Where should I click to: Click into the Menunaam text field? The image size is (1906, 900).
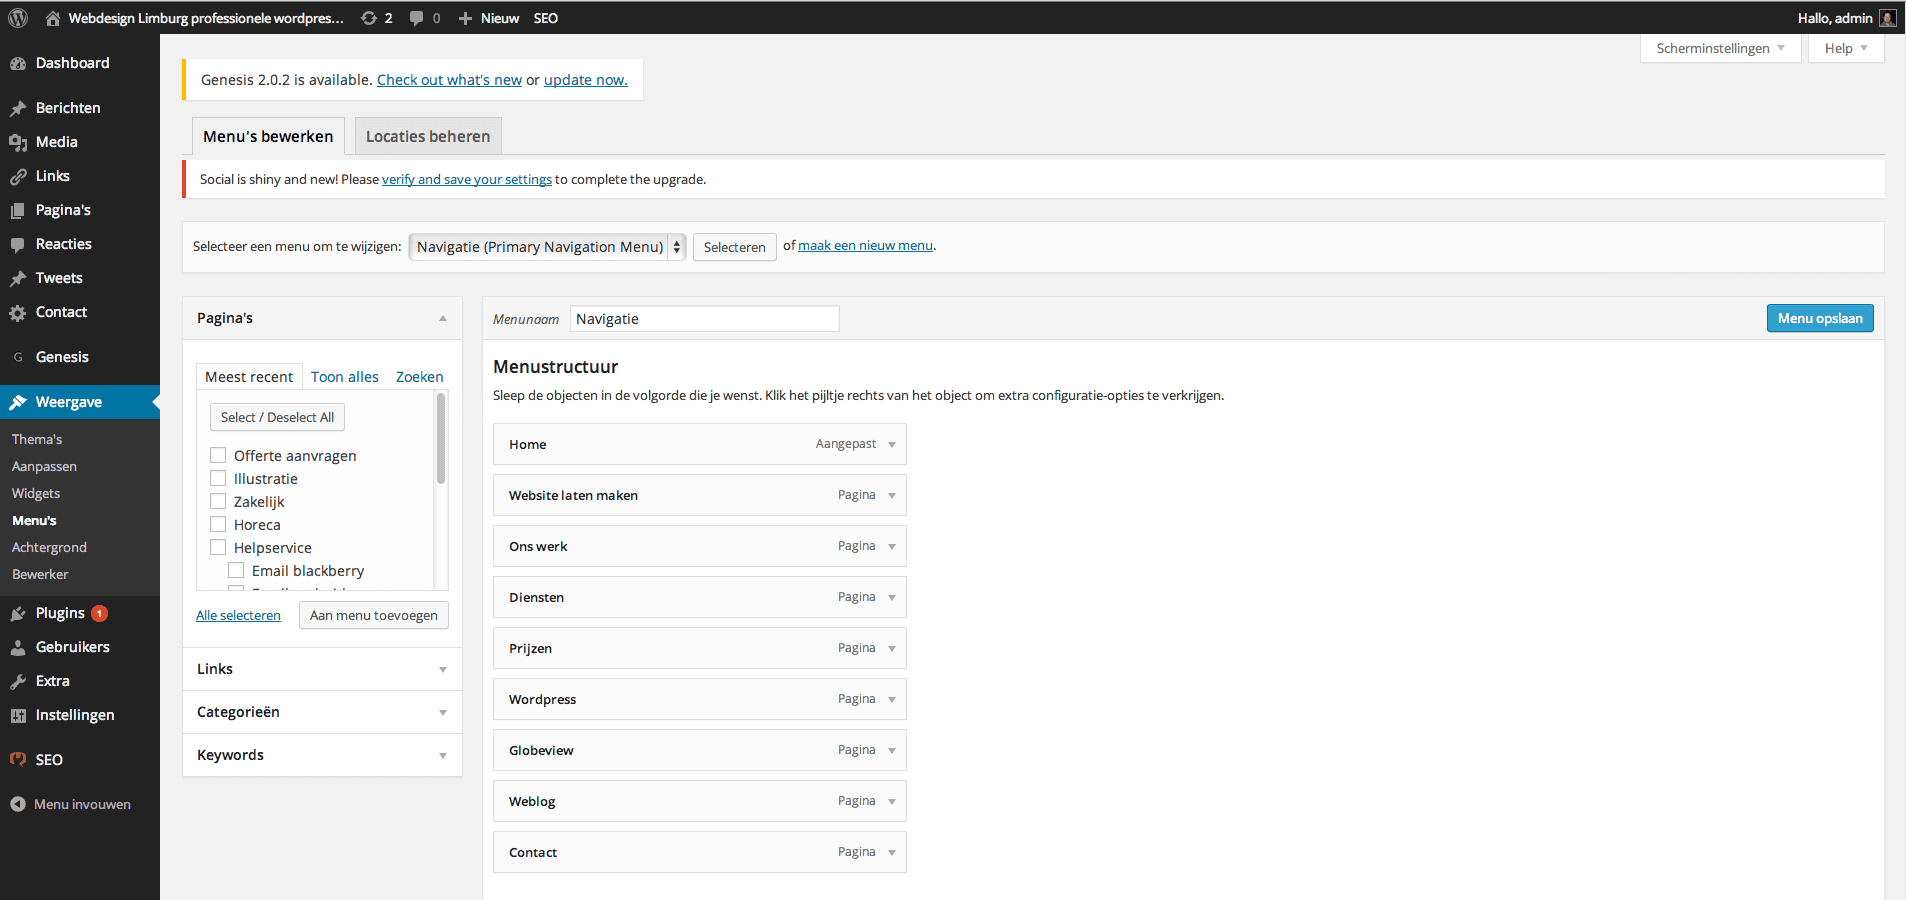pyautogui.click(x=704, y=319)
